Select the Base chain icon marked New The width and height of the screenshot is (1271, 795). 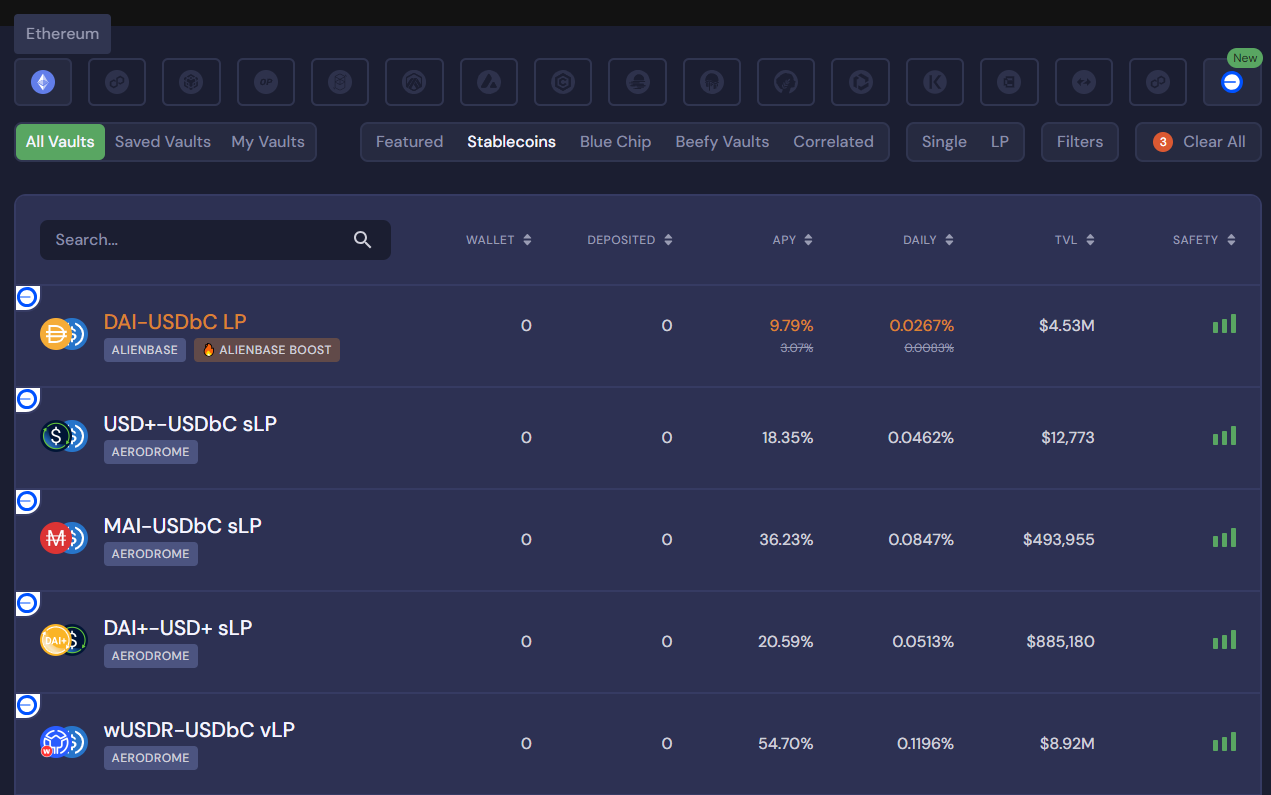(1232, 82)
